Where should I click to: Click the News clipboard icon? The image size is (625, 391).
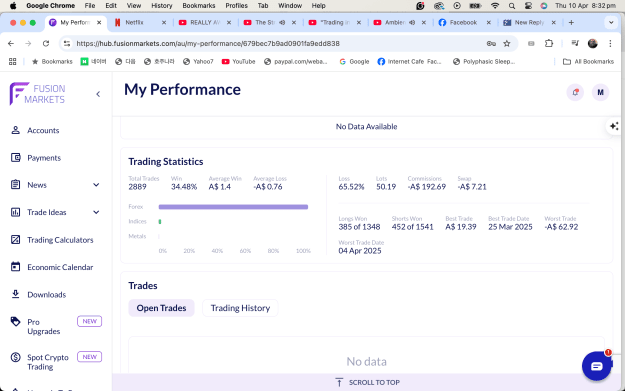pyautogui.click(x=16, y=185)
